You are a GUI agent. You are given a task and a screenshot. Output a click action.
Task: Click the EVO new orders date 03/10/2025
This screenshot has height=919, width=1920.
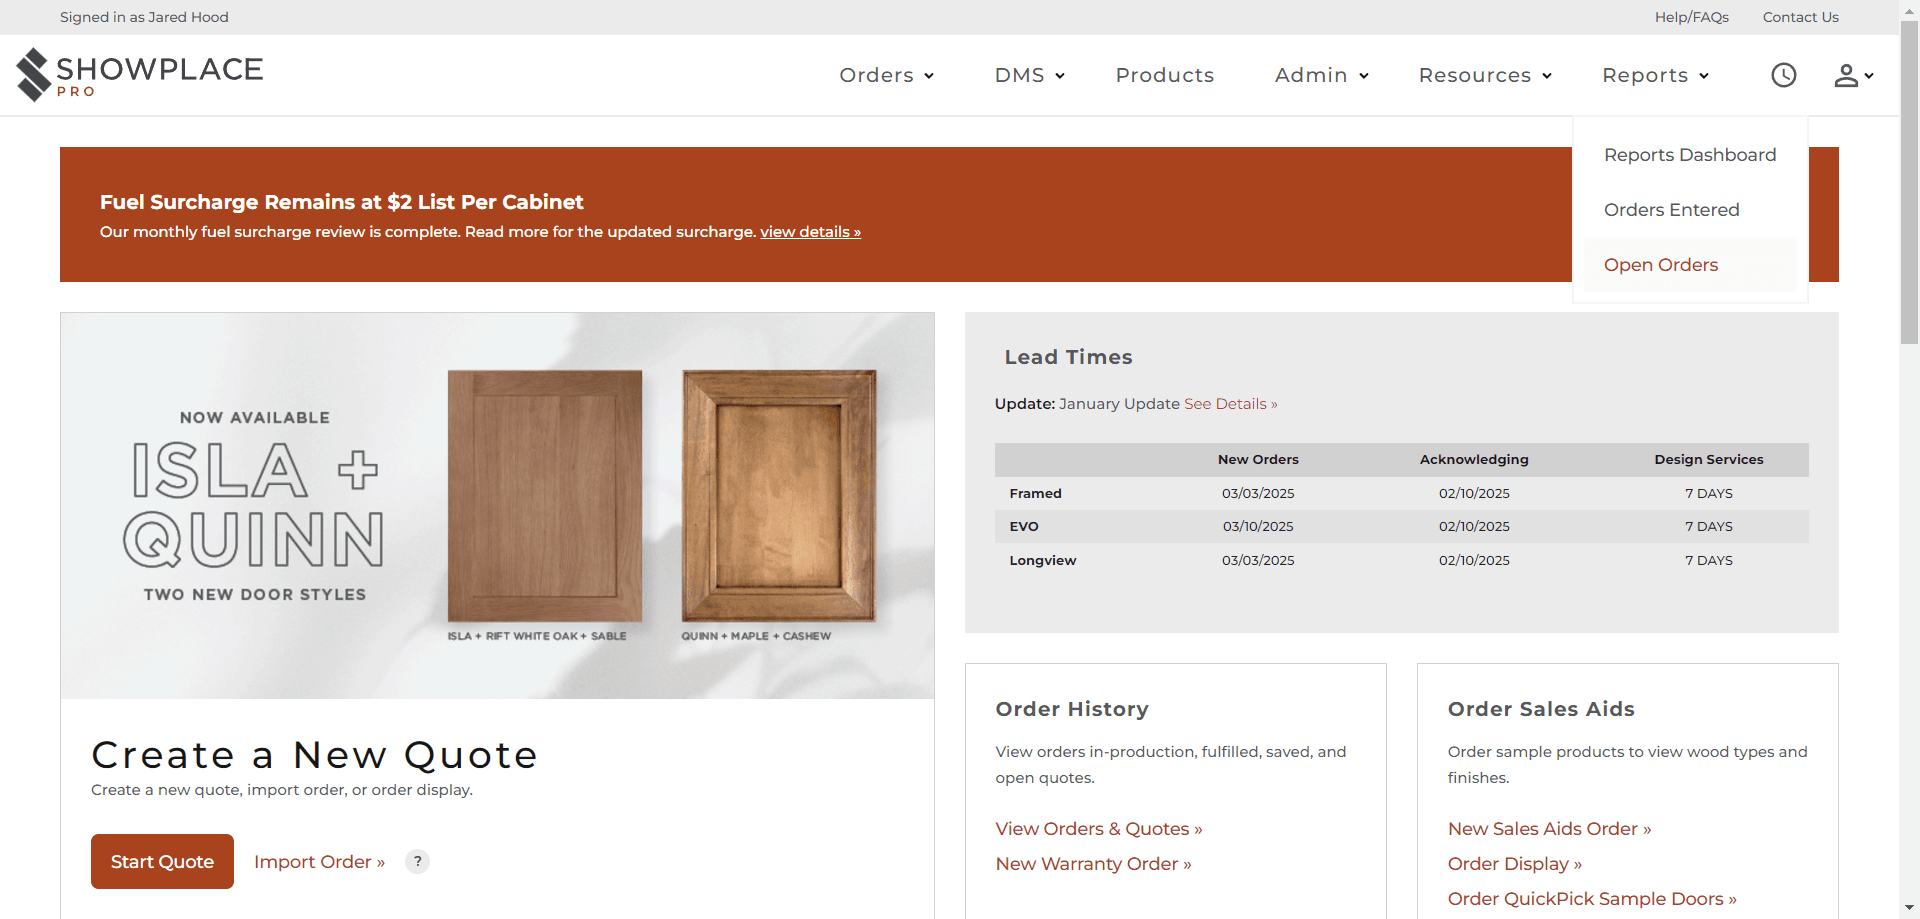[x=1258, y=527]
